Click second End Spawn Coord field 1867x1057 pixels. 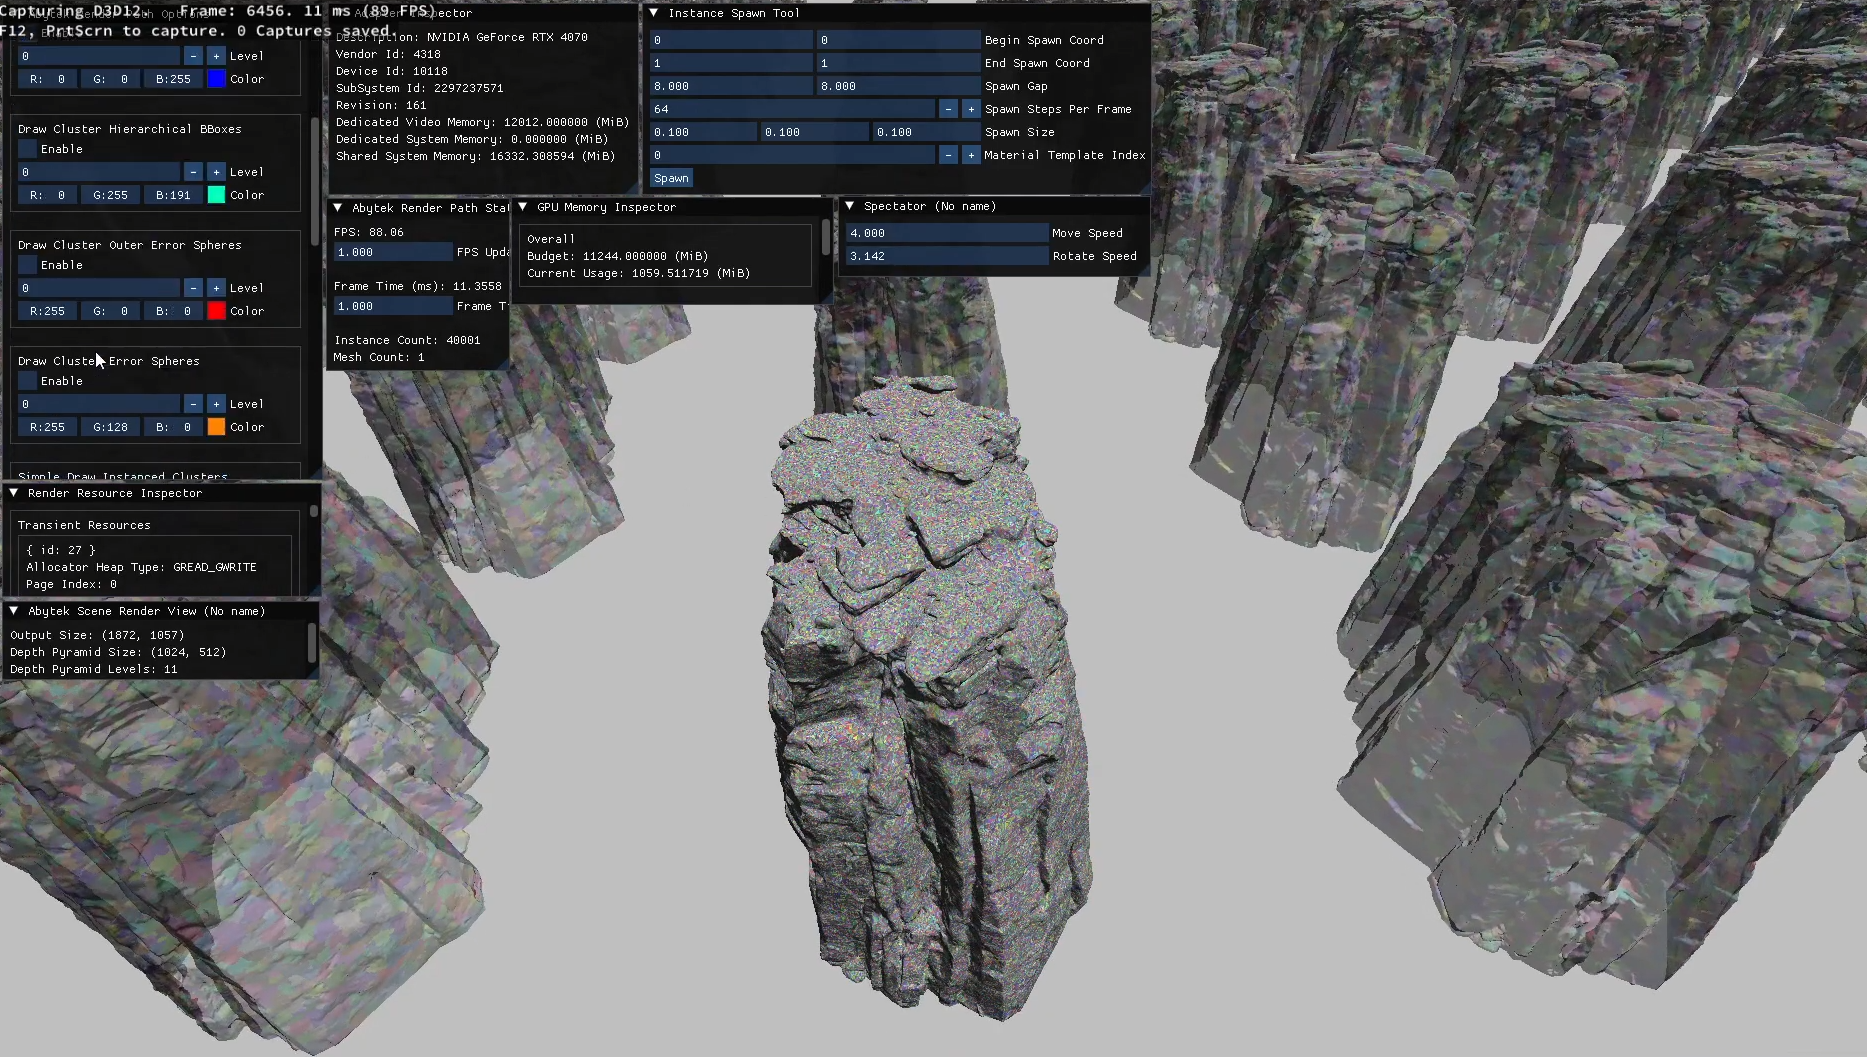898,63
